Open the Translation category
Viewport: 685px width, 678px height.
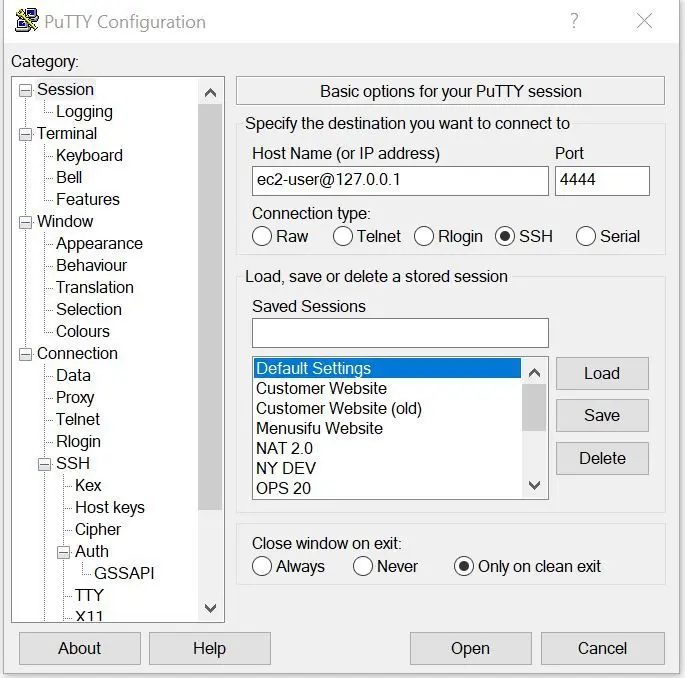[95, 287]
